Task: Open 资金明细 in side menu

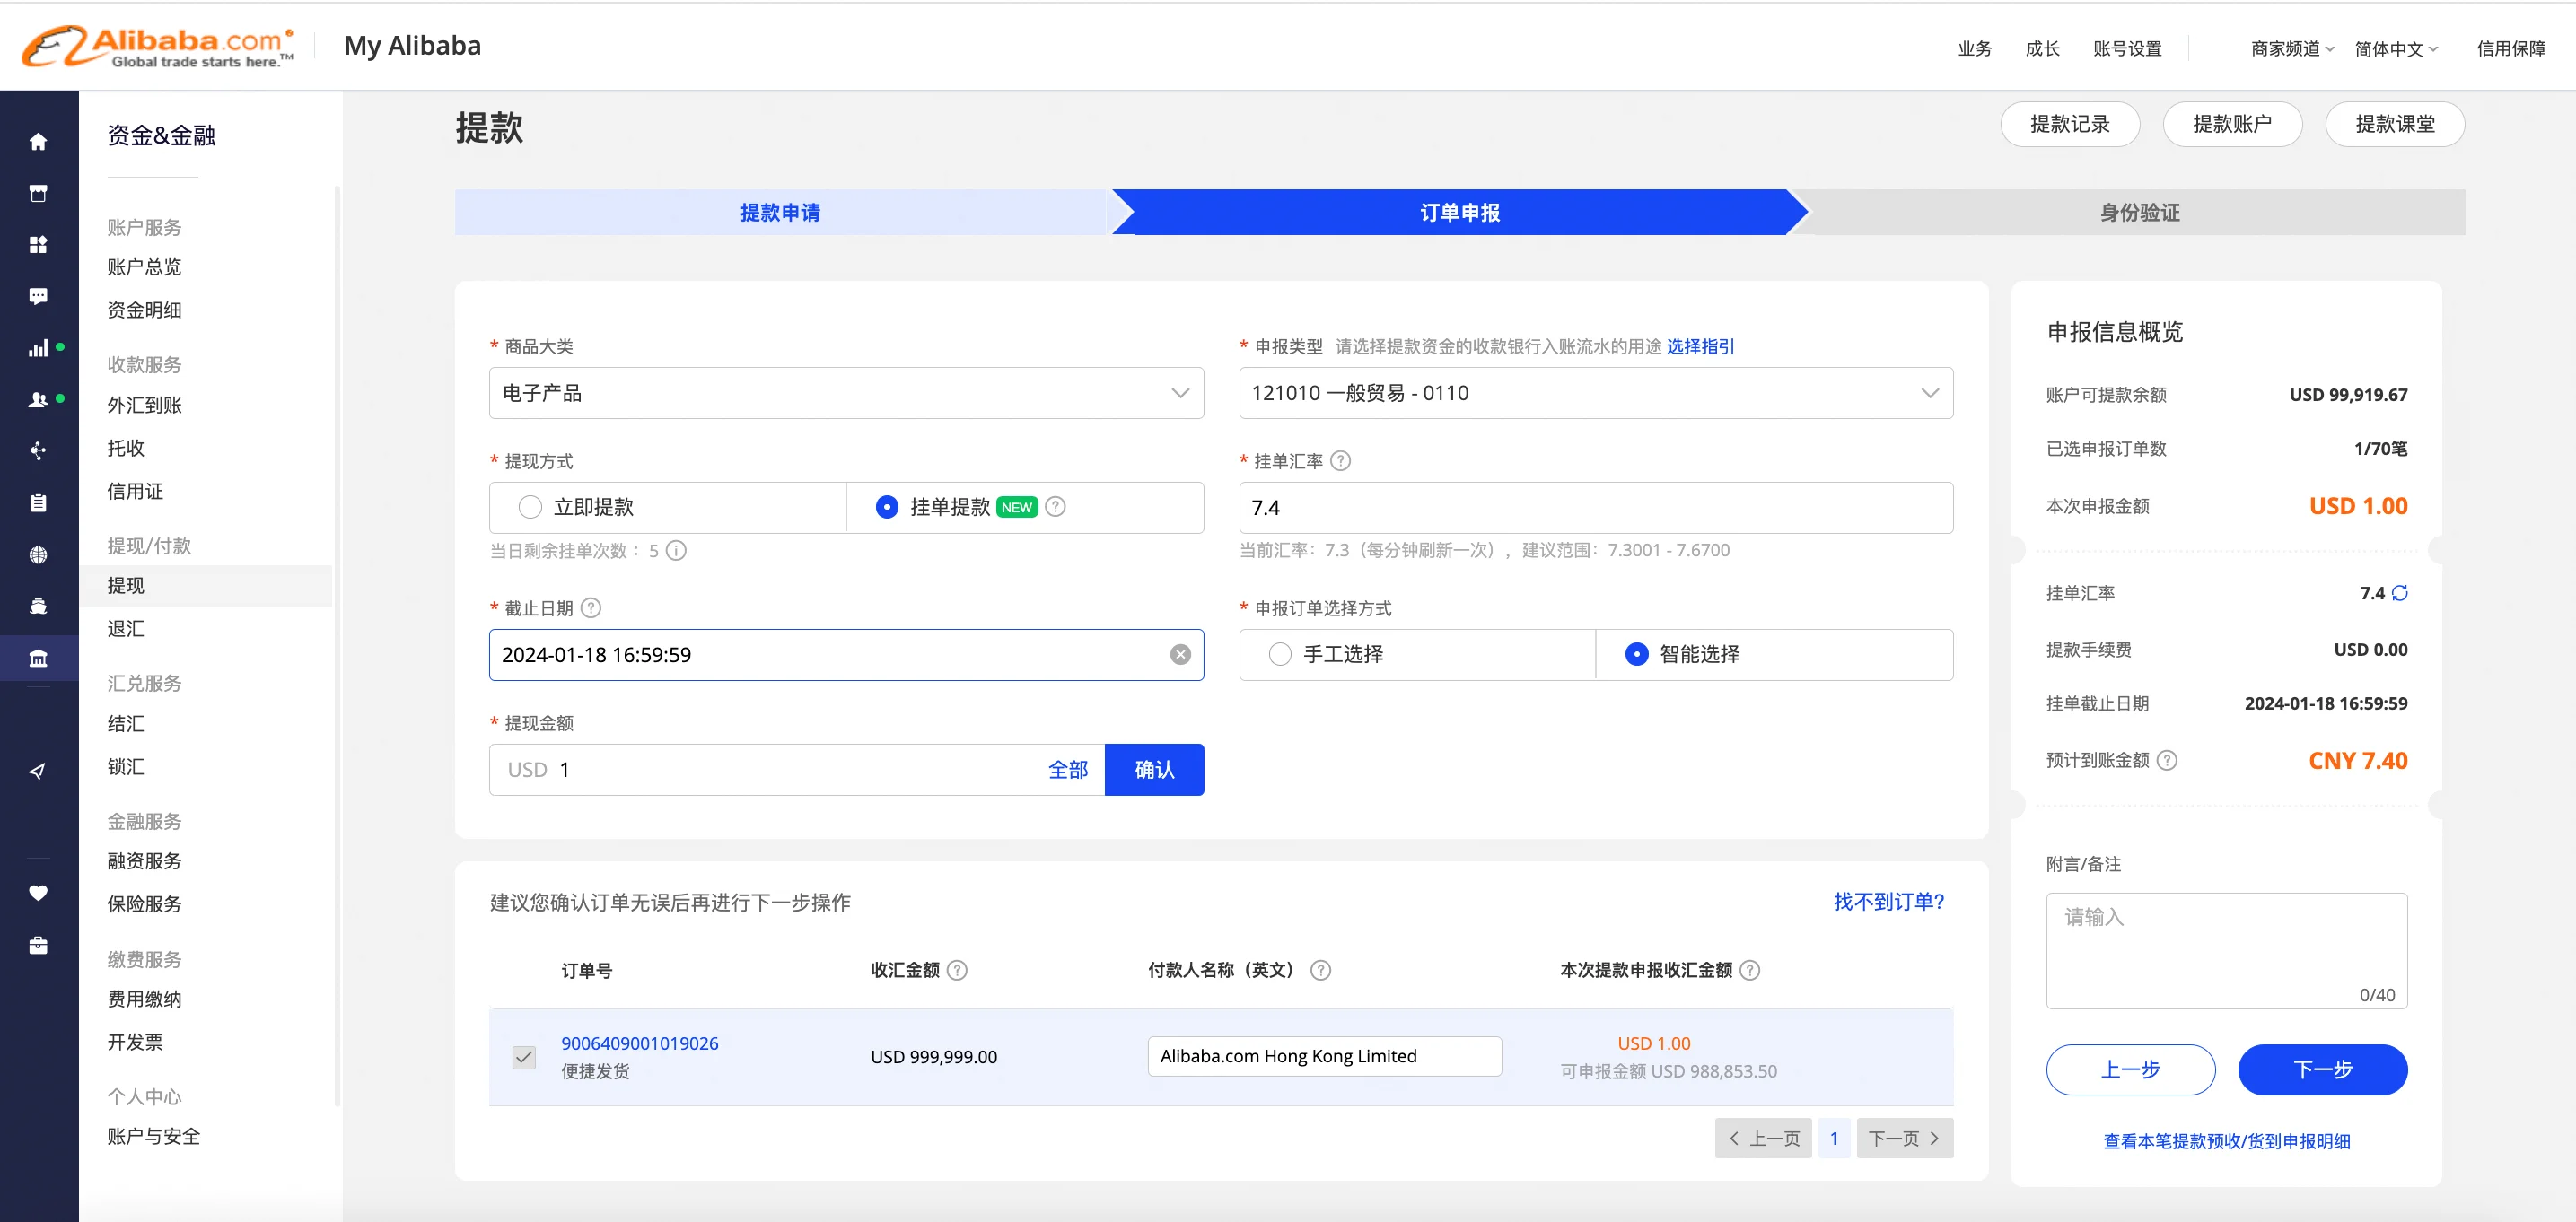Action: (144, 310)
